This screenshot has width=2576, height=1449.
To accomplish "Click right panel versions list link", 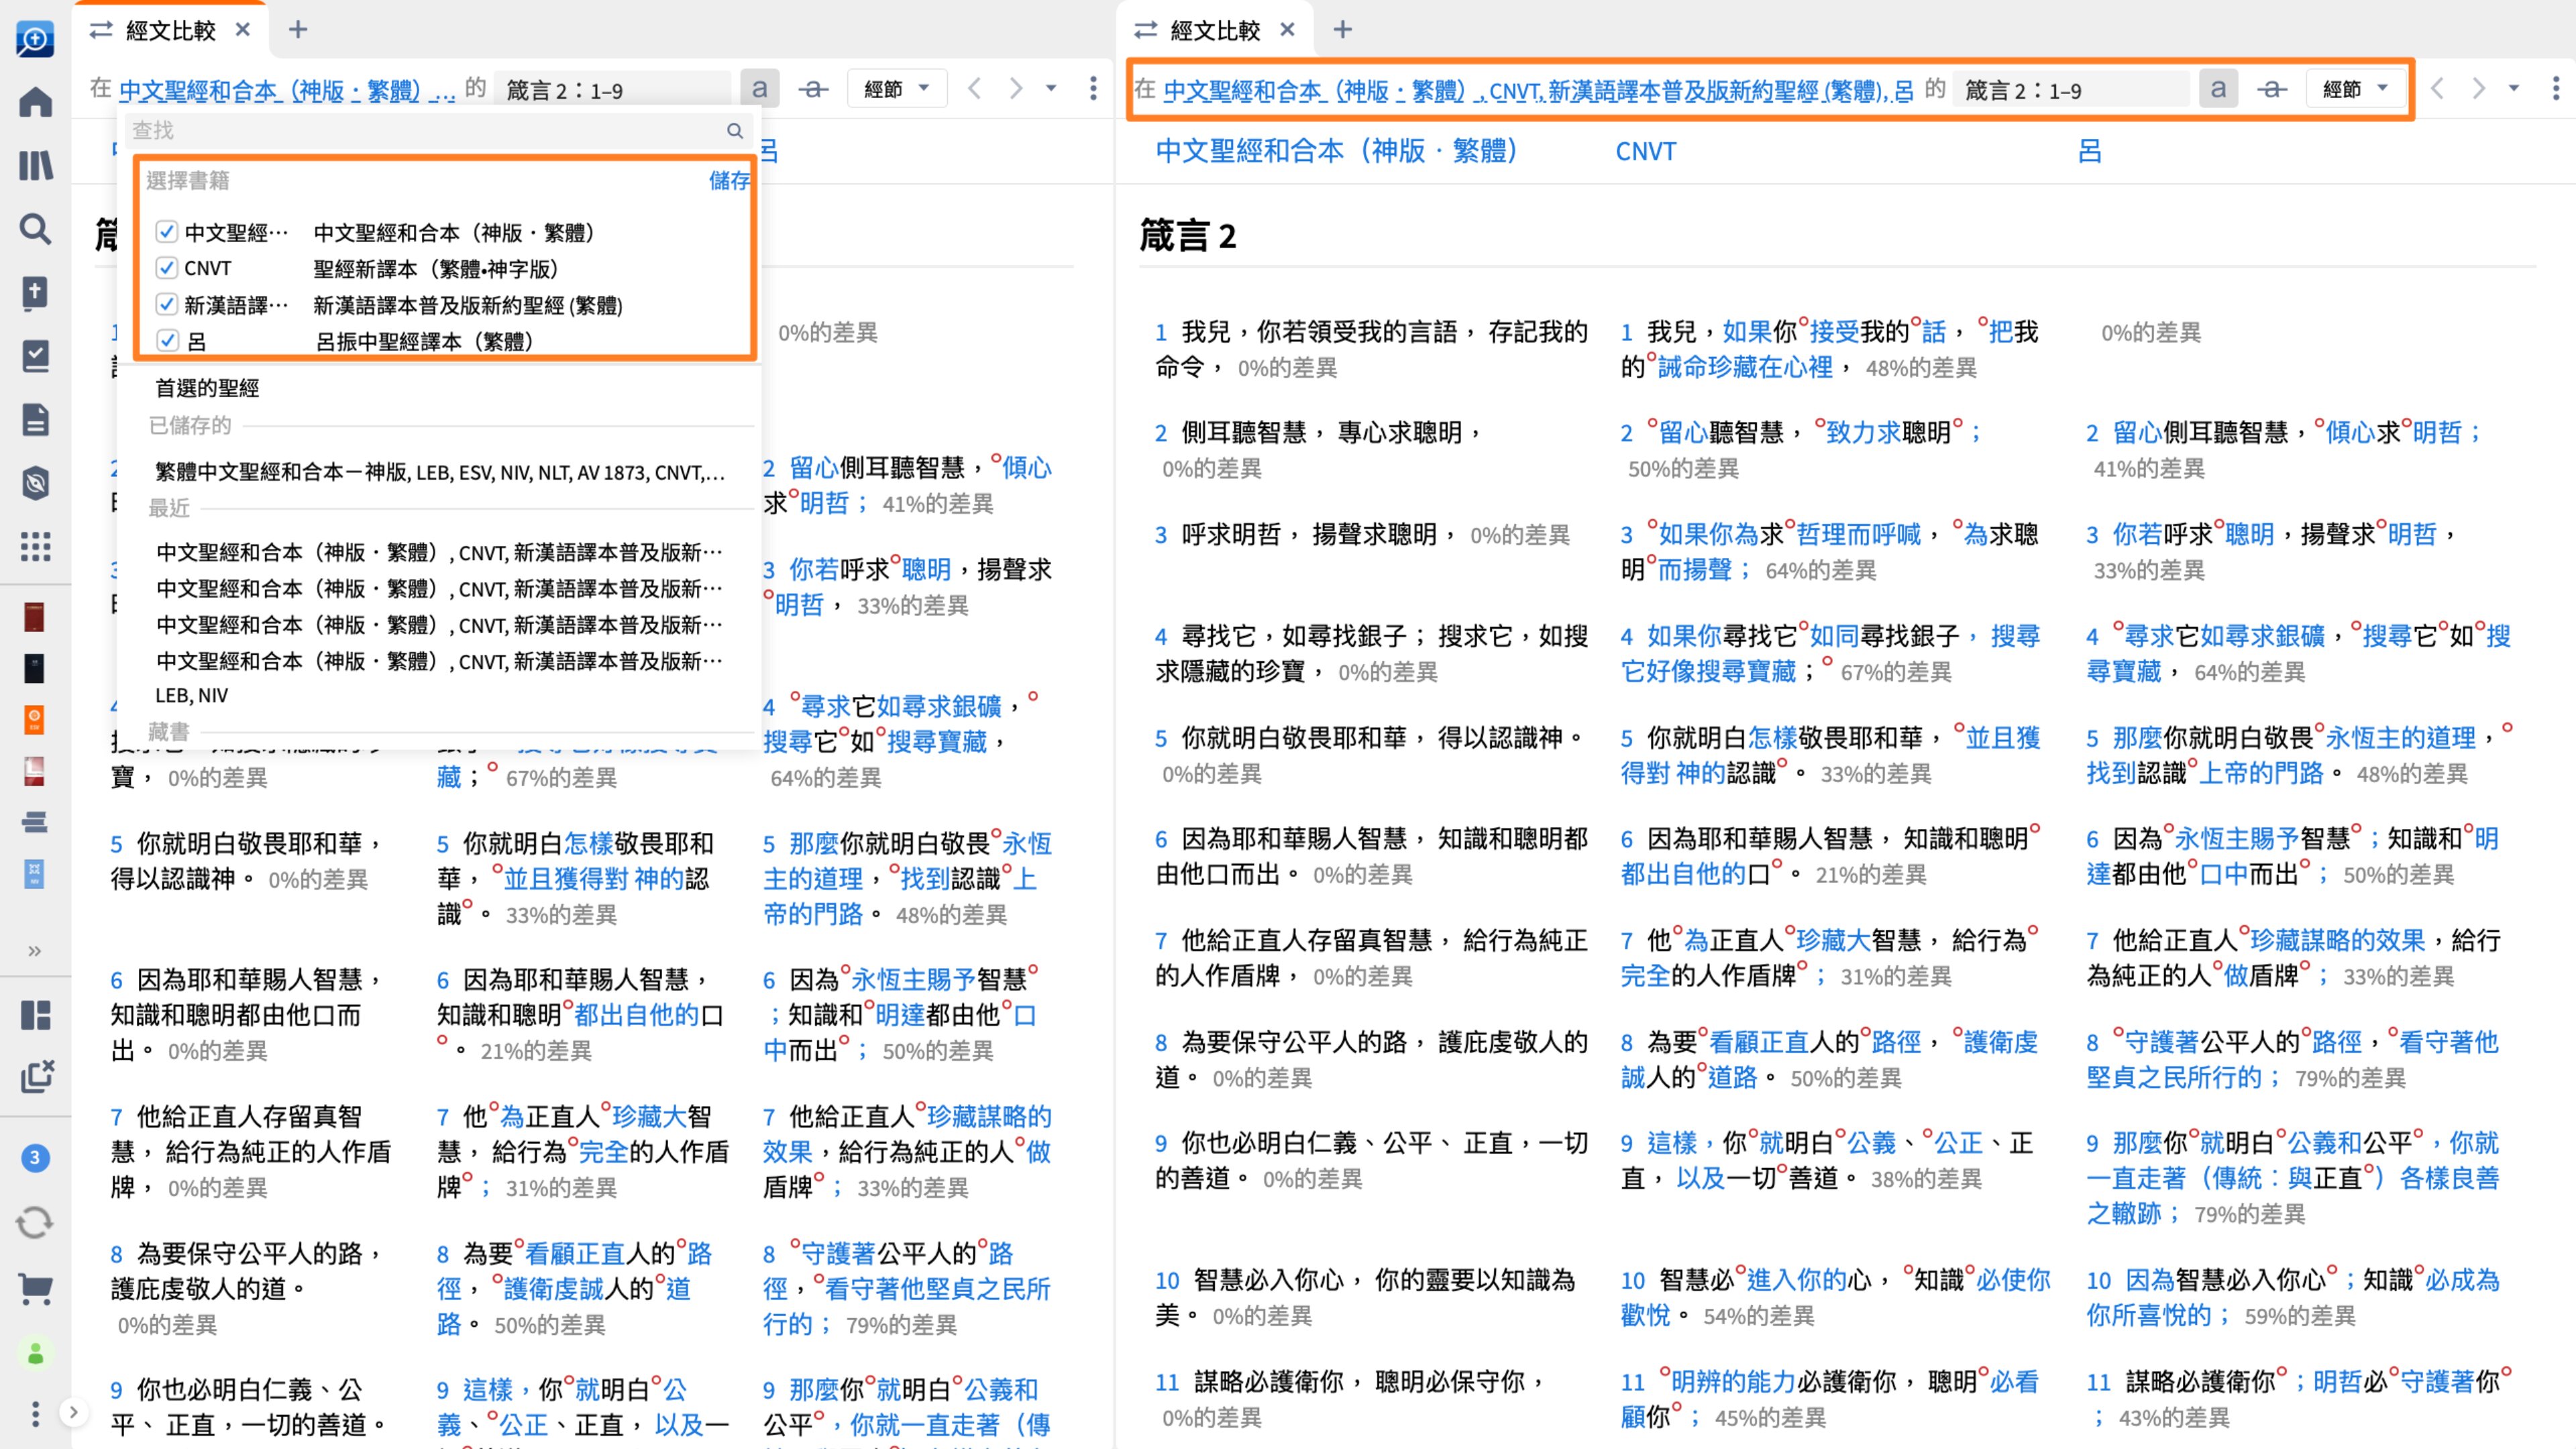I will (1538, 90).
